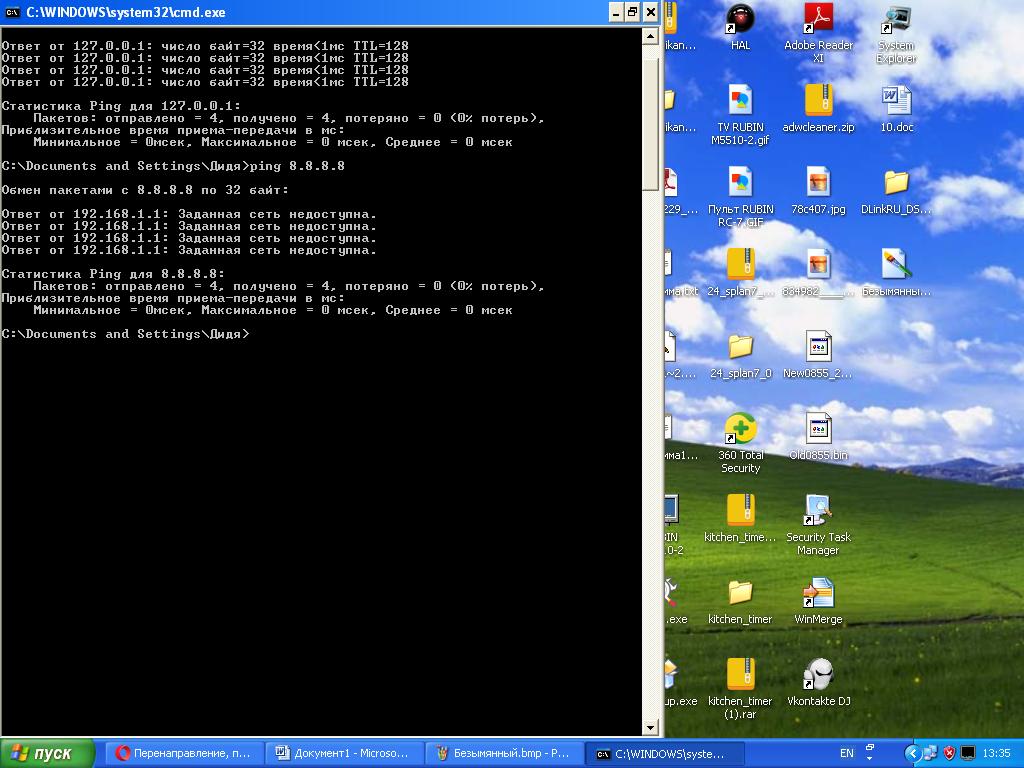
Task: Open the Vkontakte DJ shortcut
Action: click(818, 675)
